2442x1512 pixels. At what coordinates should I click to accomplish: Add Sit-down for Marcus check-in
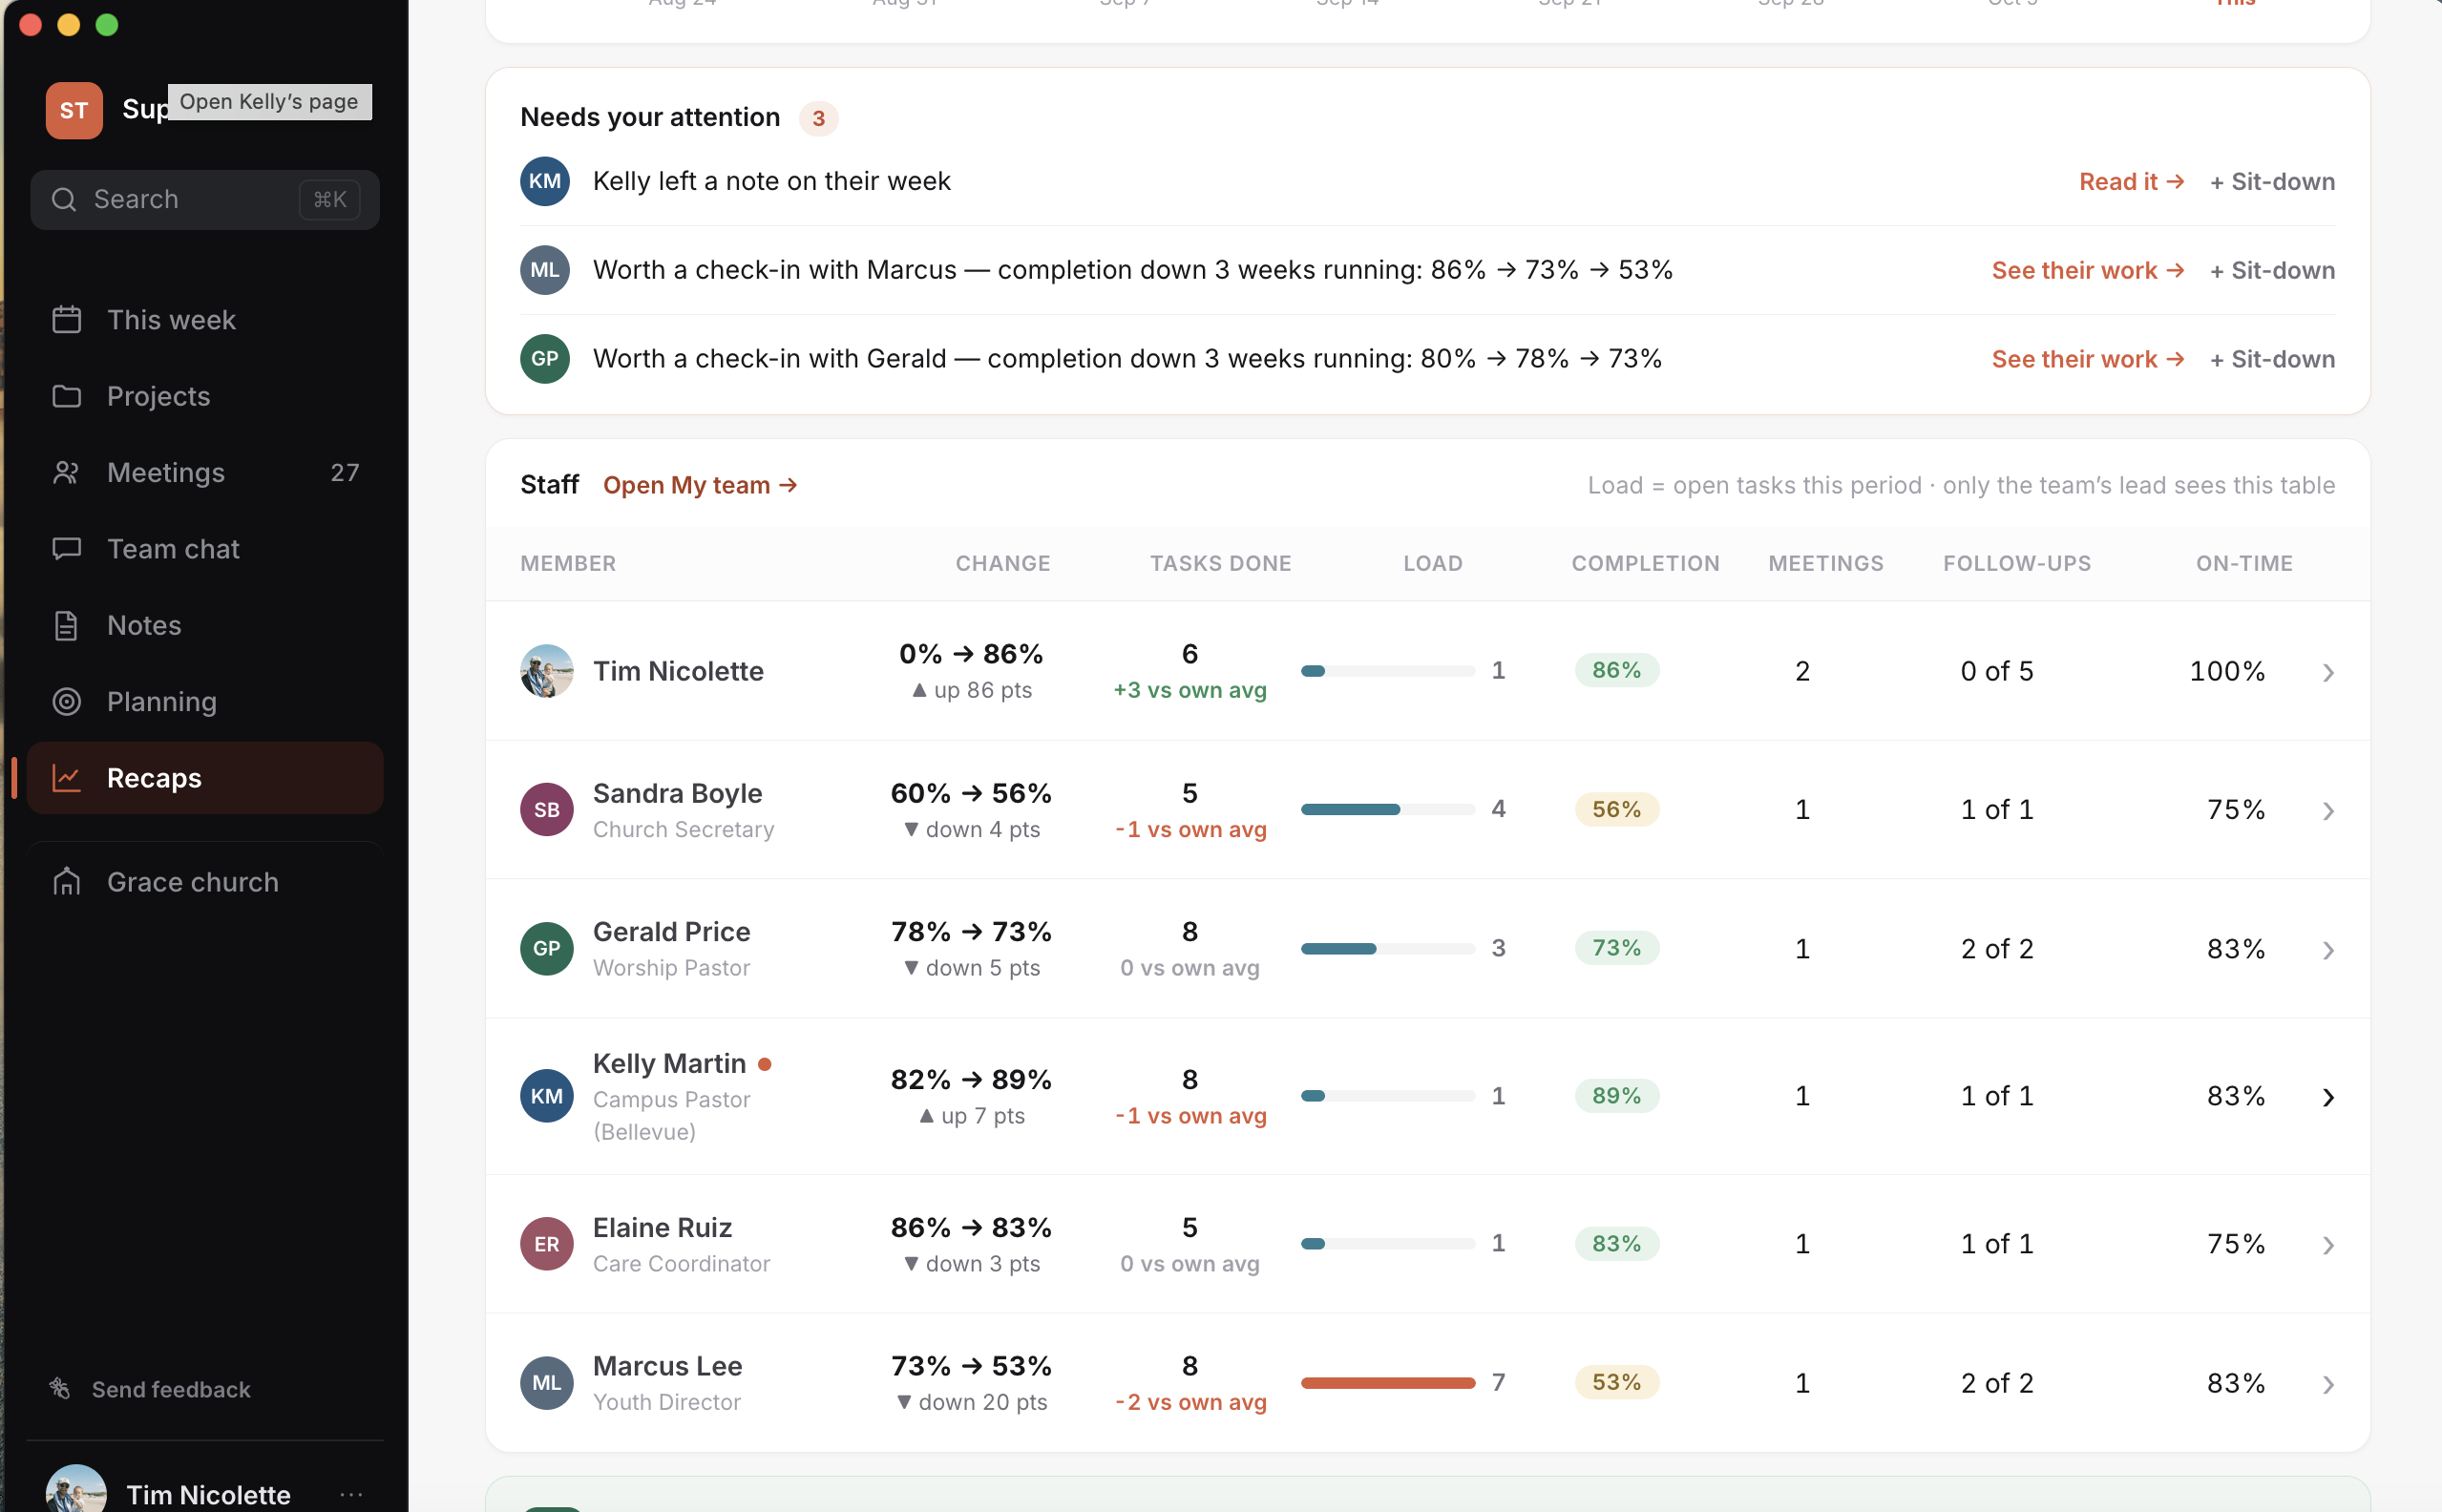click(x=2272, y=271)
